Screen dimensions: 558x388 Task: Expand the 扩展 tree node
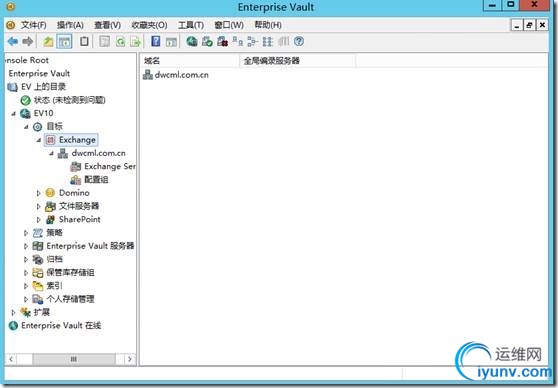tap(14, 313)
